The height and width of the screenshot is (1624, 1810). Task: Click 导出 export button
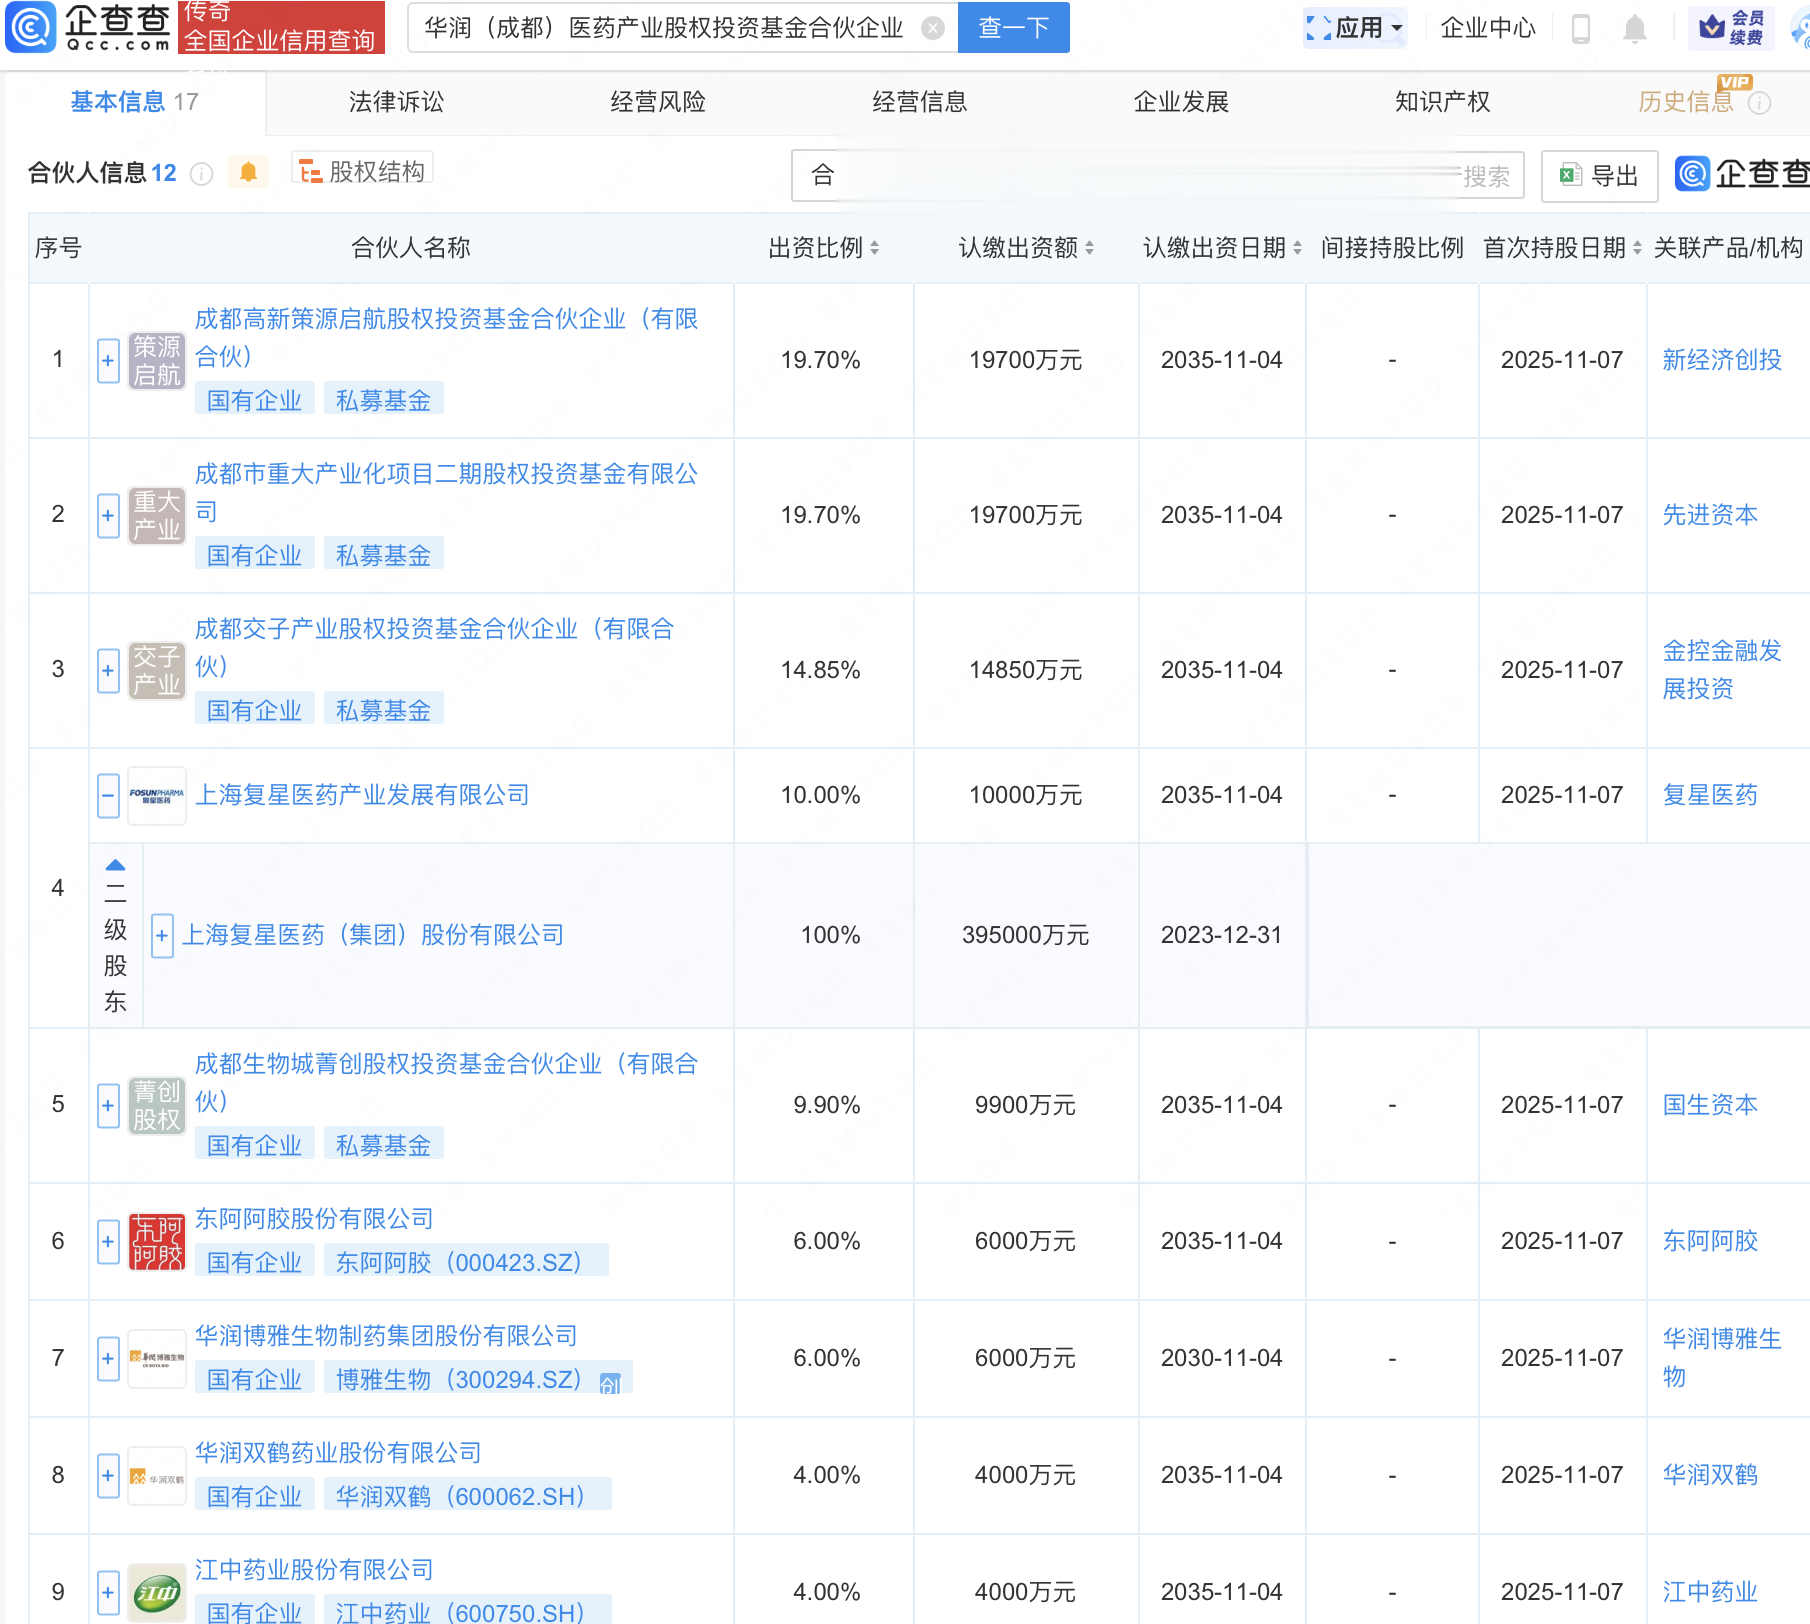[x=1600, y=176]
